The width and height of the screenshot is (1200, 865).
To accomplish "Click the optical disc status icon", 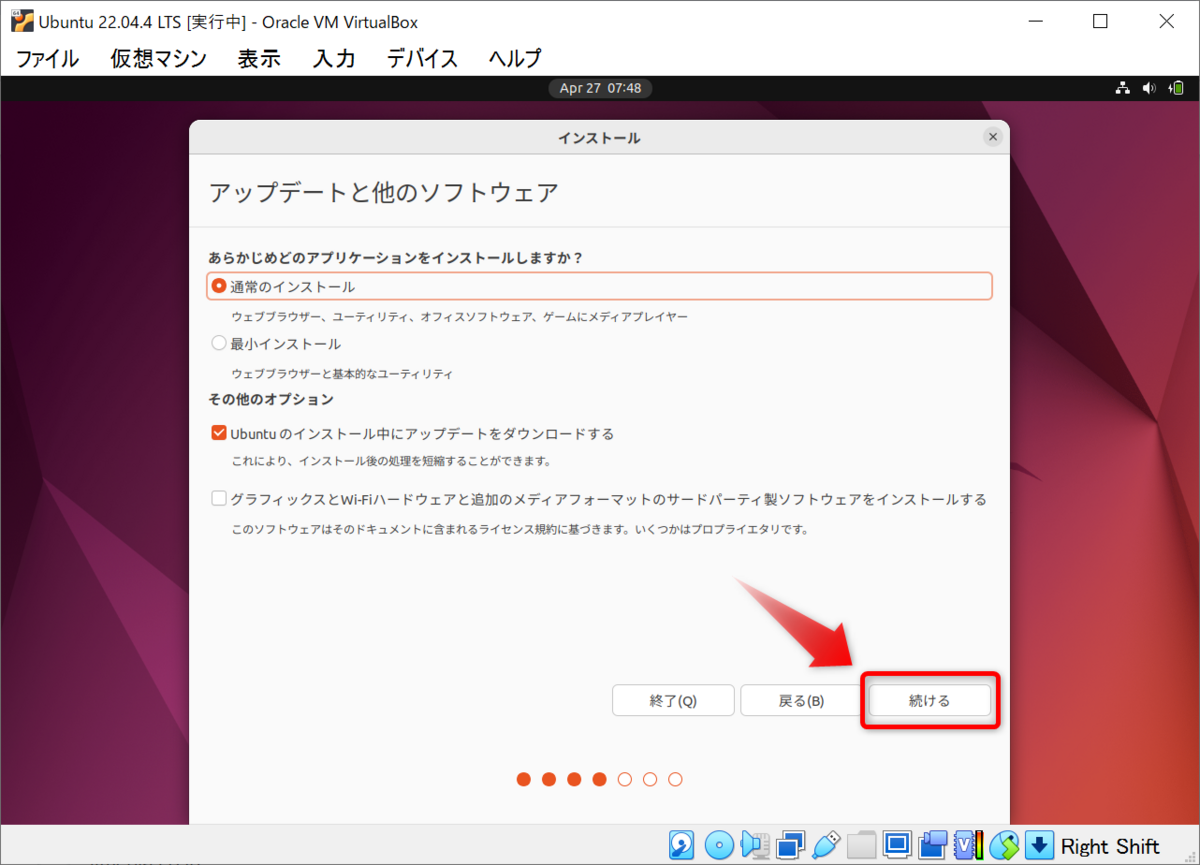I will pos(719,845).
